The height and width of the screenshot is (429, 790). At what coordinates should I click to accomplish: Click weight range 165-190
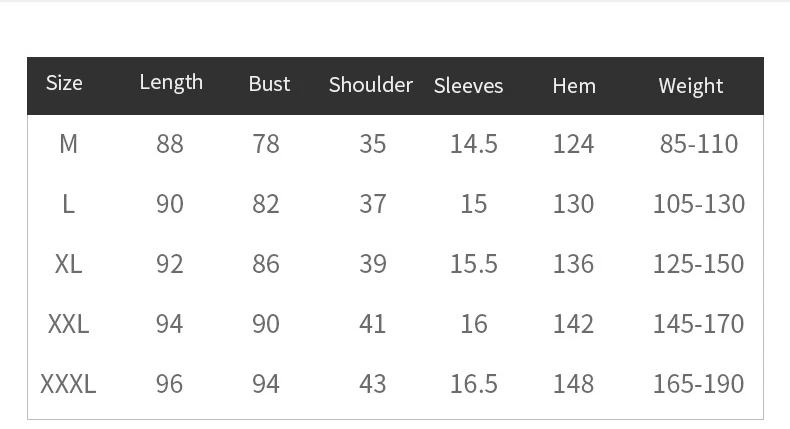(x=698, y=384)
